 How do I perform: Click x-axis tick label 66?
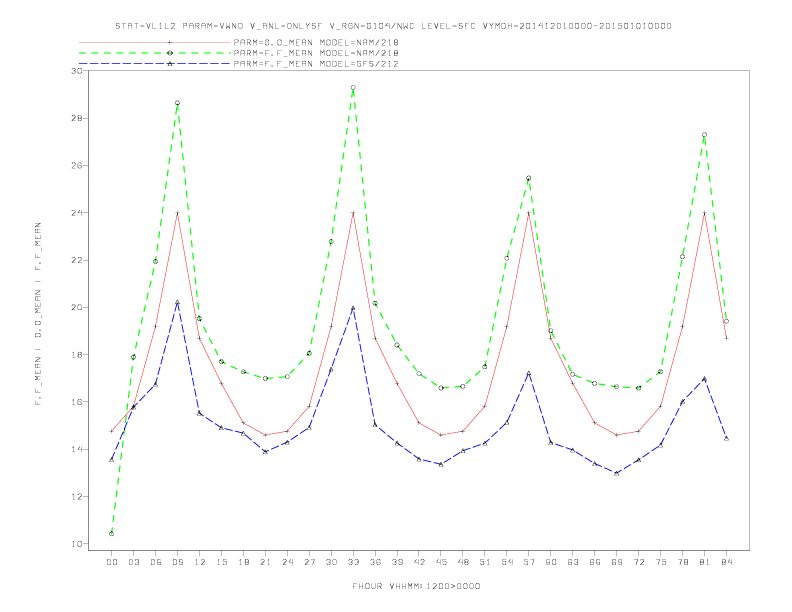pos(595,562)
